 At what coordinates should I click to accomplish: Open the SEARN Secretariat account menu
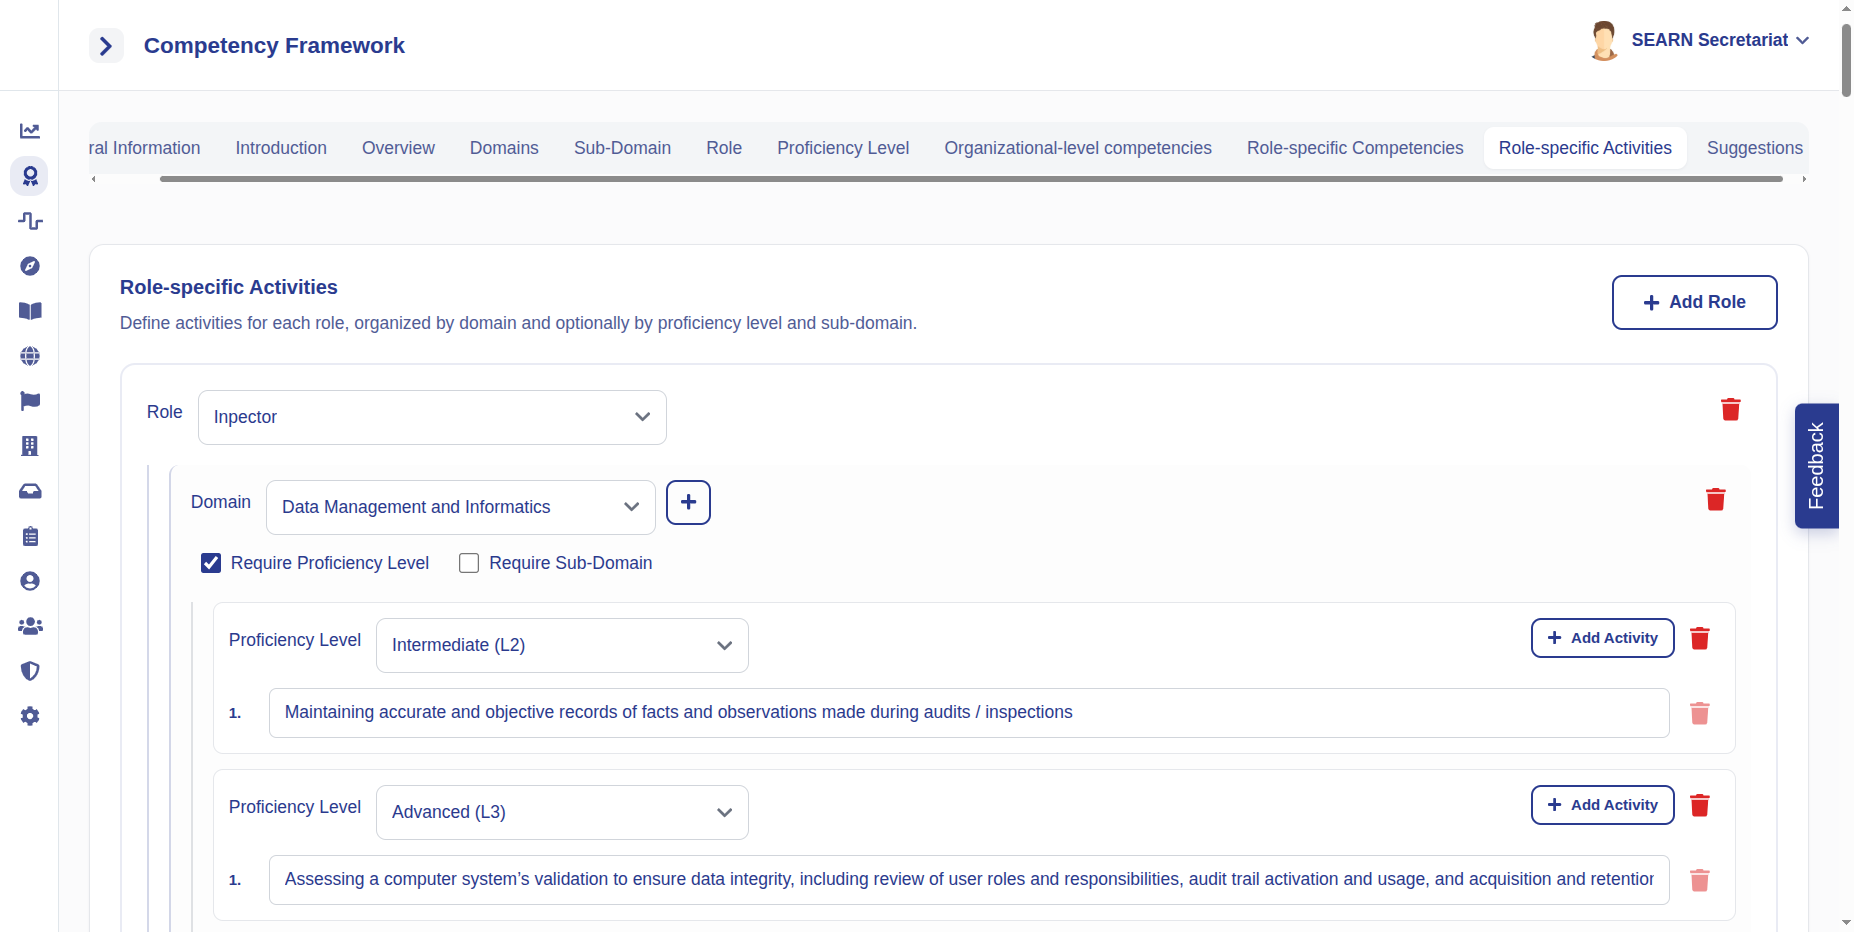1720,40
